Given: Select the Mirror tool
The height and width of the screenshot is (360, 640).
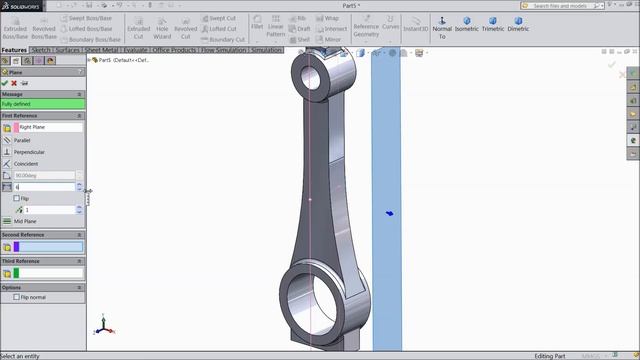Looking at the screenshot, I should tap(328, 40).
